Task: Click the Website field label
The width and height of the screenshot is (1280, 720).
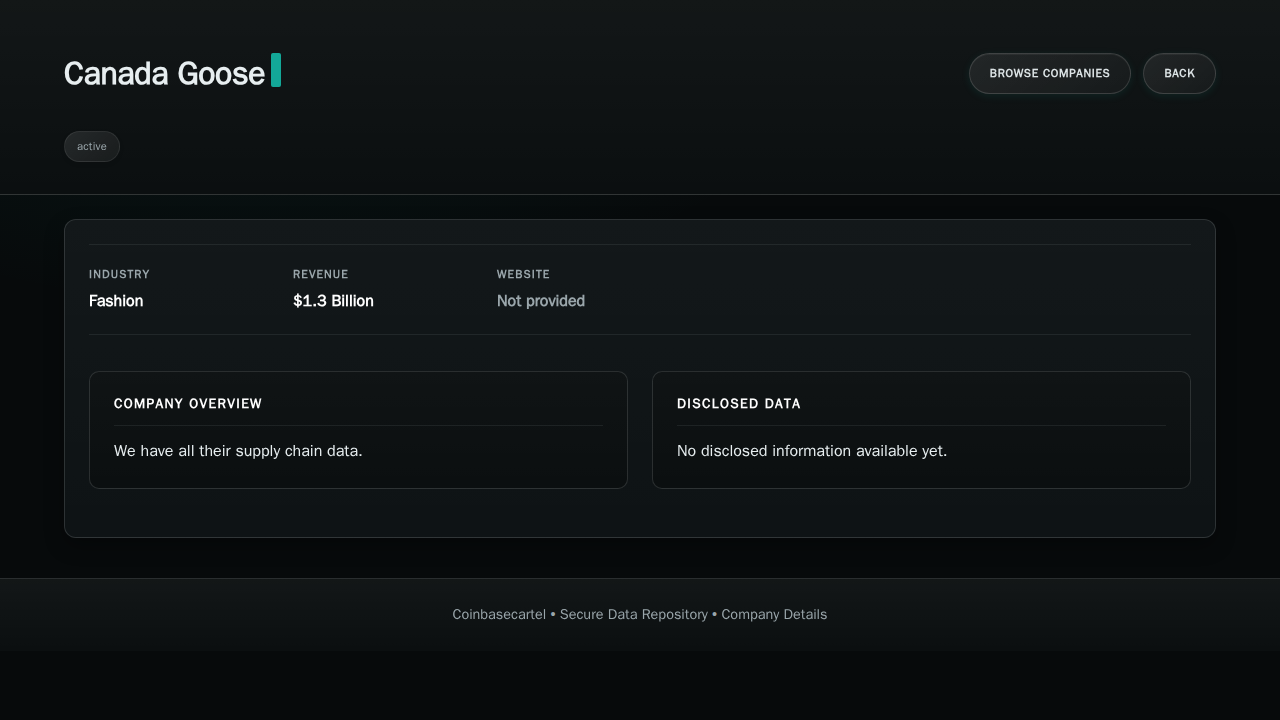Action: [x=523, y=274]
